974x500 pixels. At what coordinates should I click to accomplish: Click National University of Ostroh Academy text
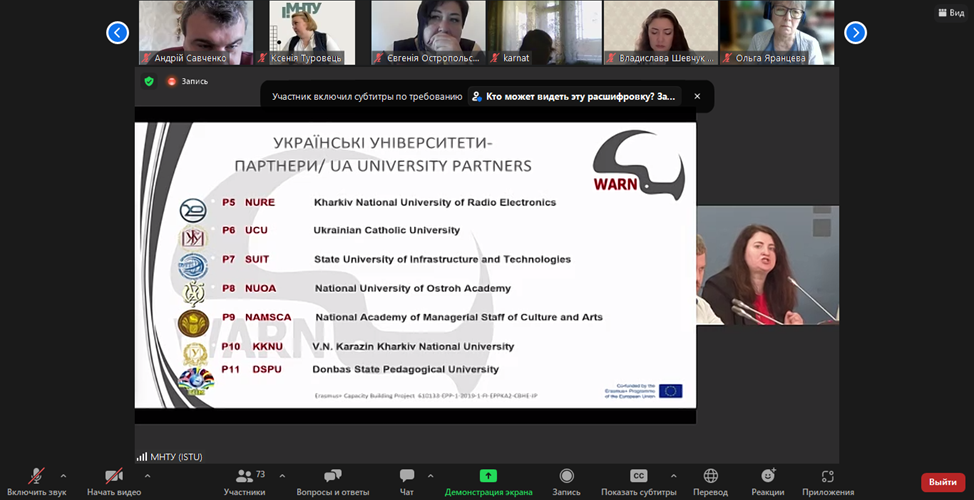pyautogui.click(x=412, y=289)
